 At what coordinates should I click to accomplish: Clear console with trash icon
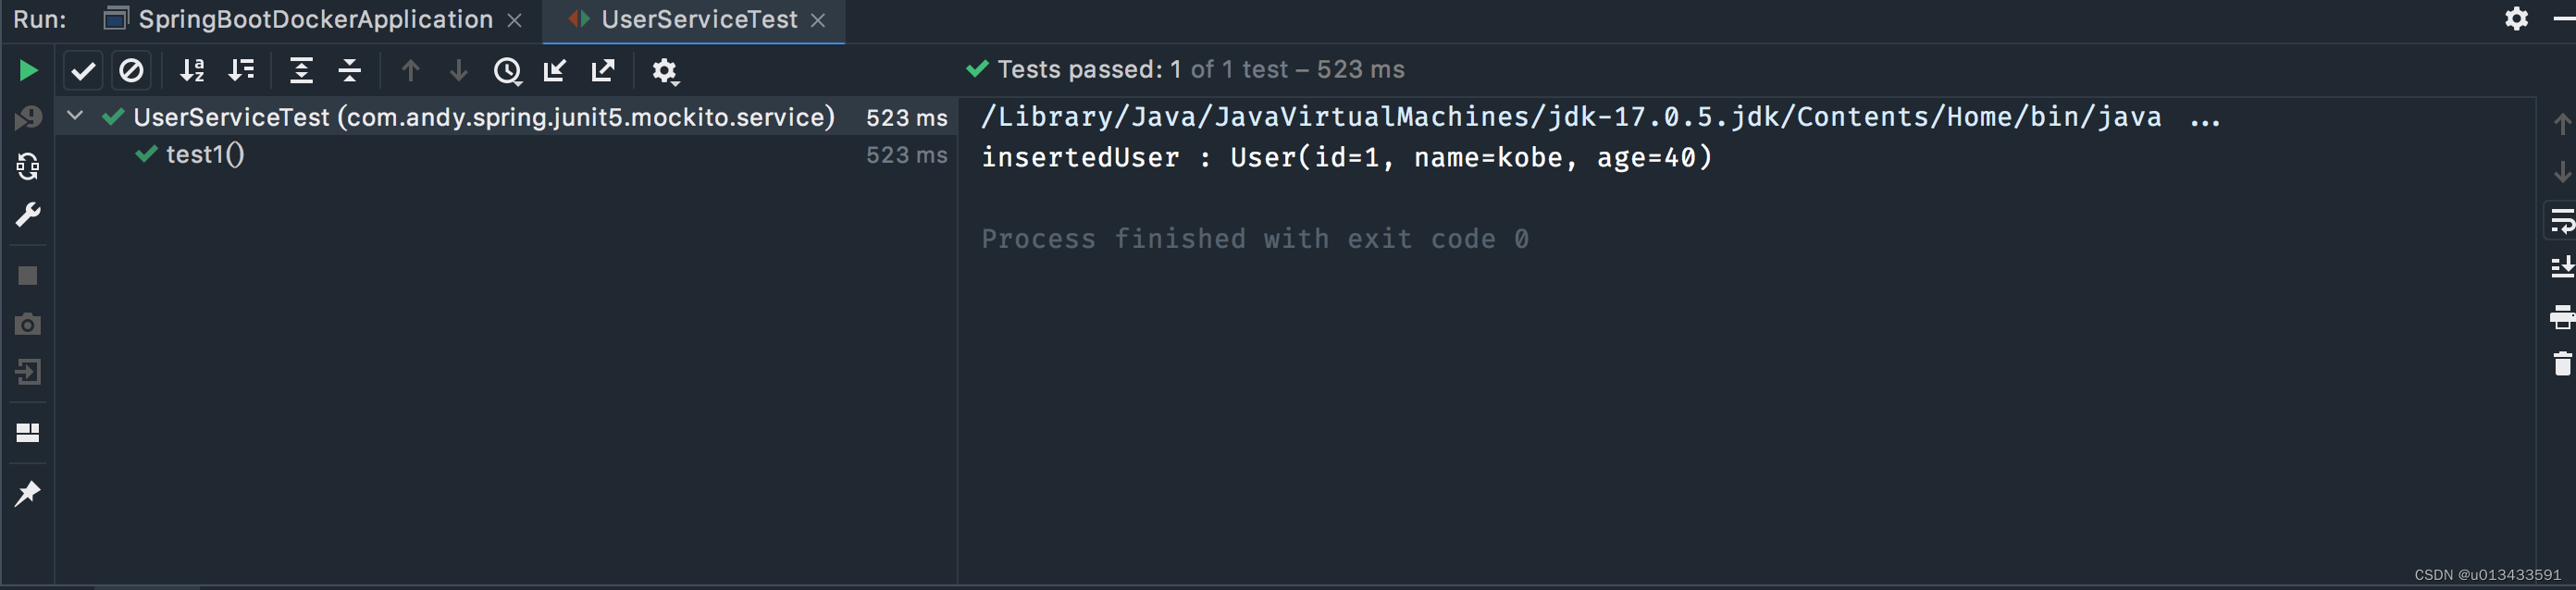coord(2562,363)
